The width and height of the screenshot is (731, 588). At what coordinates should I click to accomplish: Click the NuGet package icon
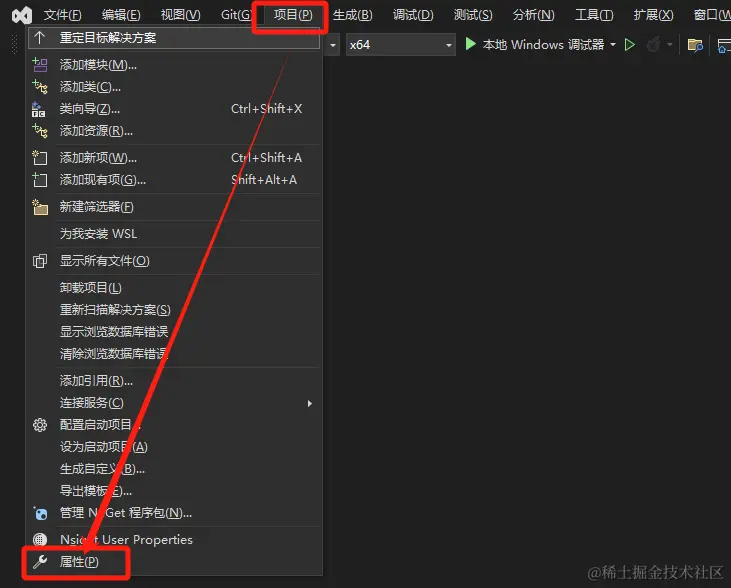[40, 513]
